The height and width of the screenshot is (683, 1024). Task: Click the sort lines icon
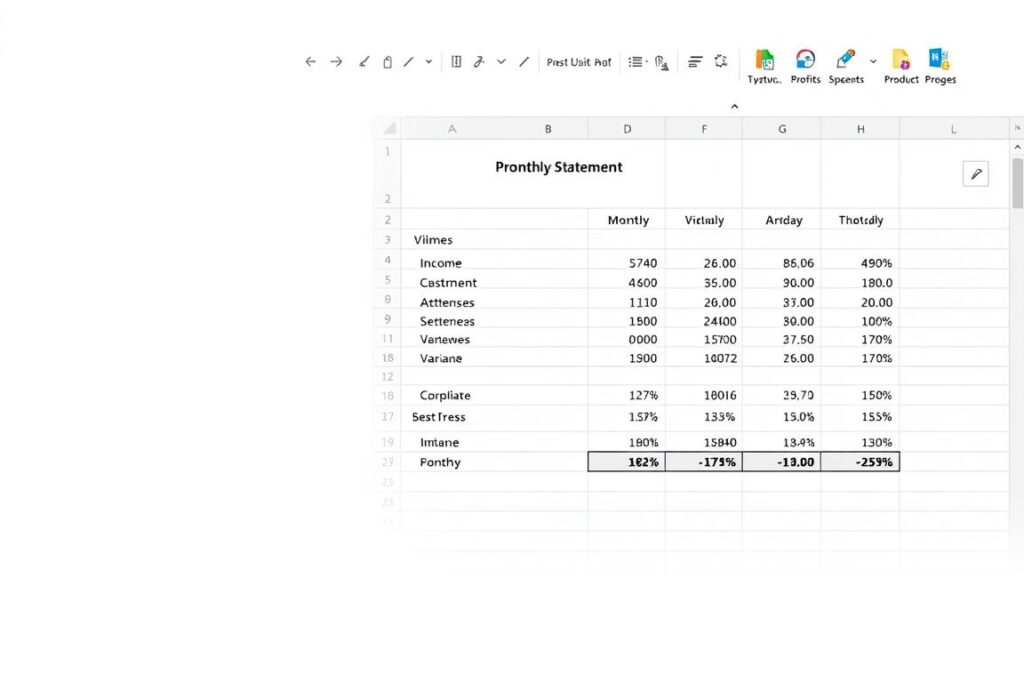tap(695, 61)
